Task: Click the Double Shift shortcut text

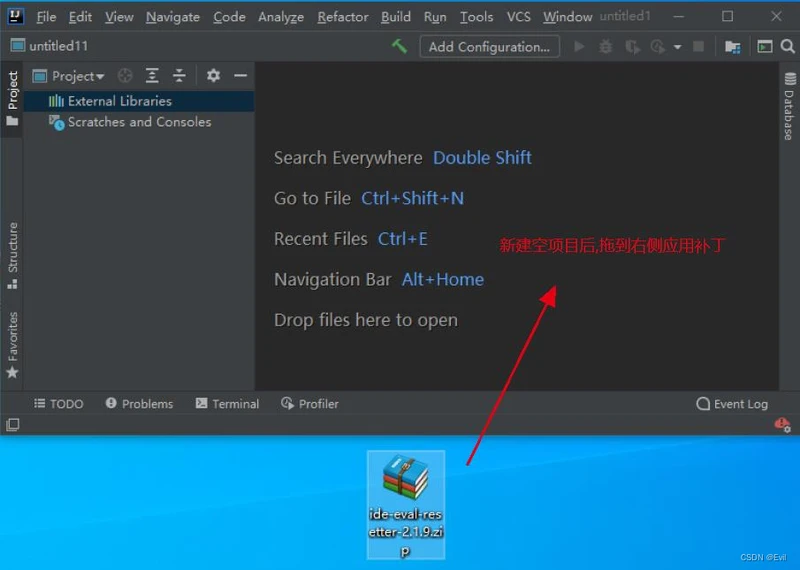Action: (x=482, y=158)
